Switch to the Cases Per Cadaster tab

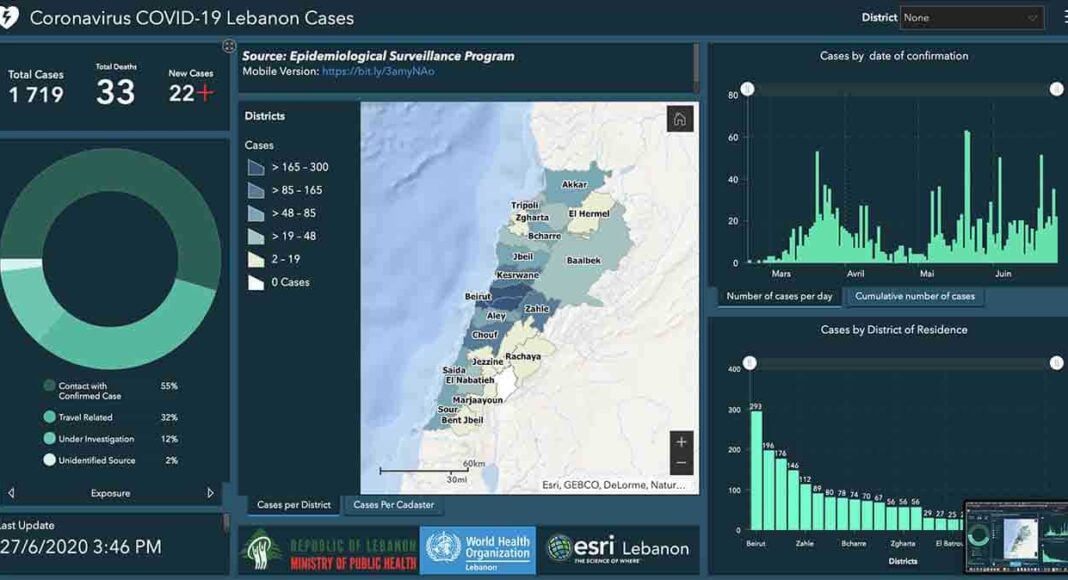point(393,505)
